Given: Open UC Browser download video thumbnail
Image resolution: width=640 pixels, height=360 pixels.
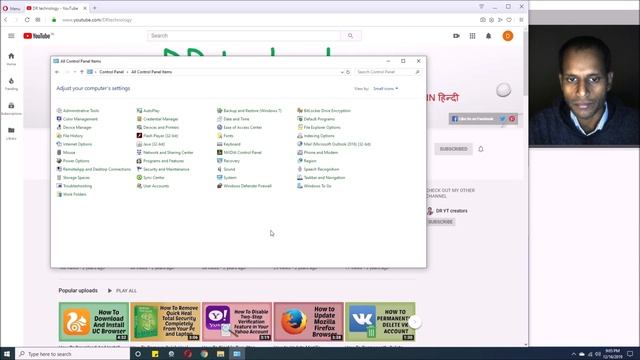Looking at the screenshot, I should tap(94, 322).
